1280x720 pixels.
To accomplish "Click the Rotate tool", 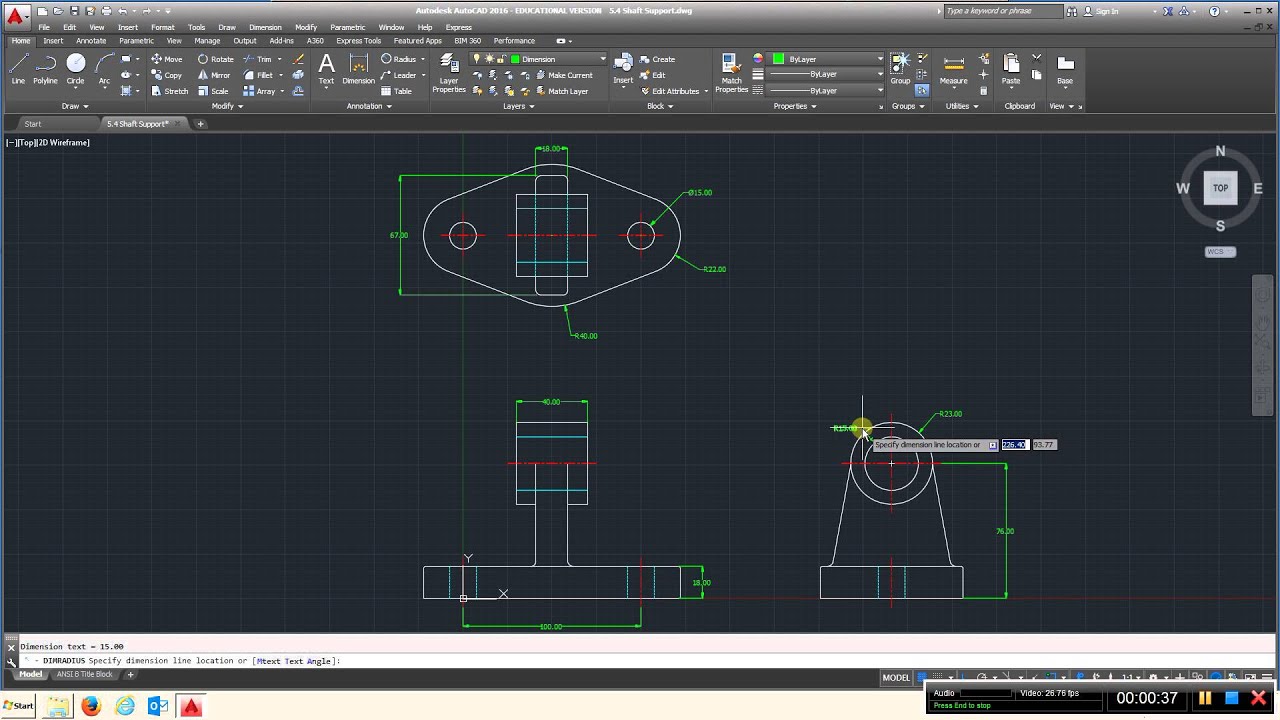I will tap(215, 59).
